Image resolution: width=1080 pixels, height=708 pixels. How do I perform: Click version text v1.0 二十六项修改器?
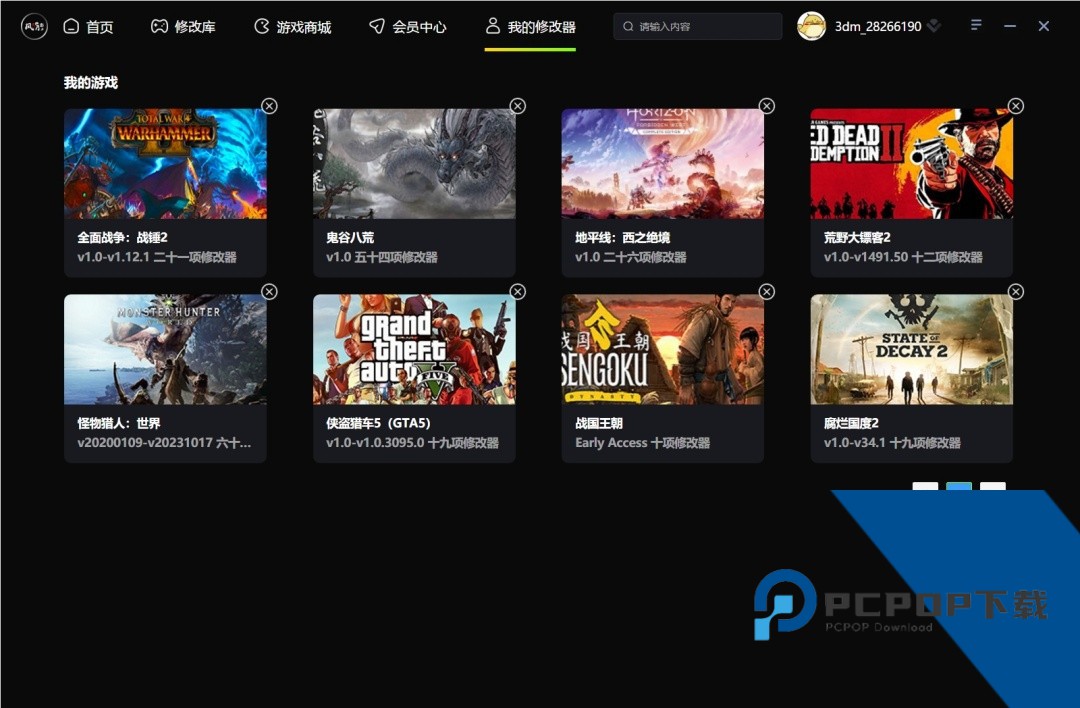pyautogui.click(x=631, y=258)
